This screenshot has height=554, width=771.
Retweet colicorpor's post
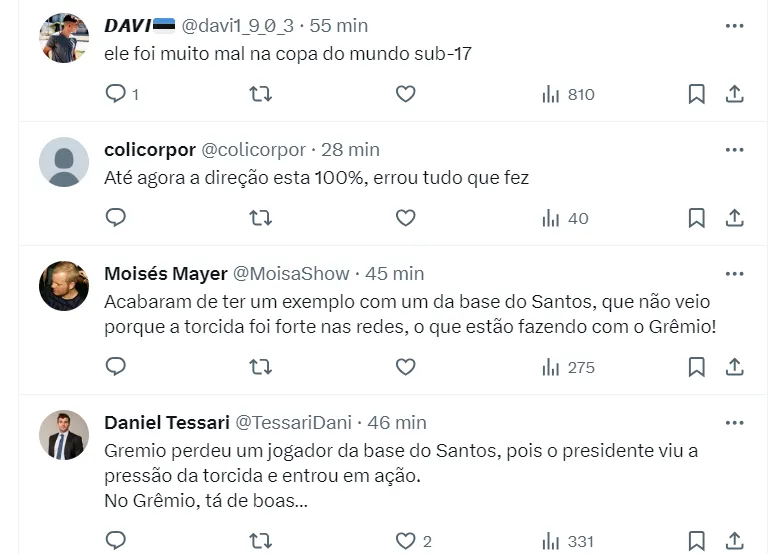click(260, 218)
